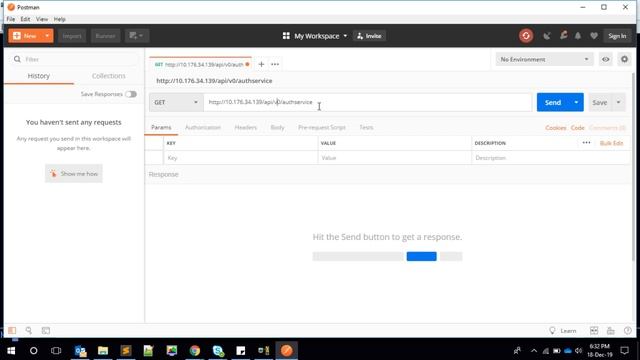Open the GET method dropdown
Image resolution: width=640 pixels, height=360 pixels.
[176, 102]
